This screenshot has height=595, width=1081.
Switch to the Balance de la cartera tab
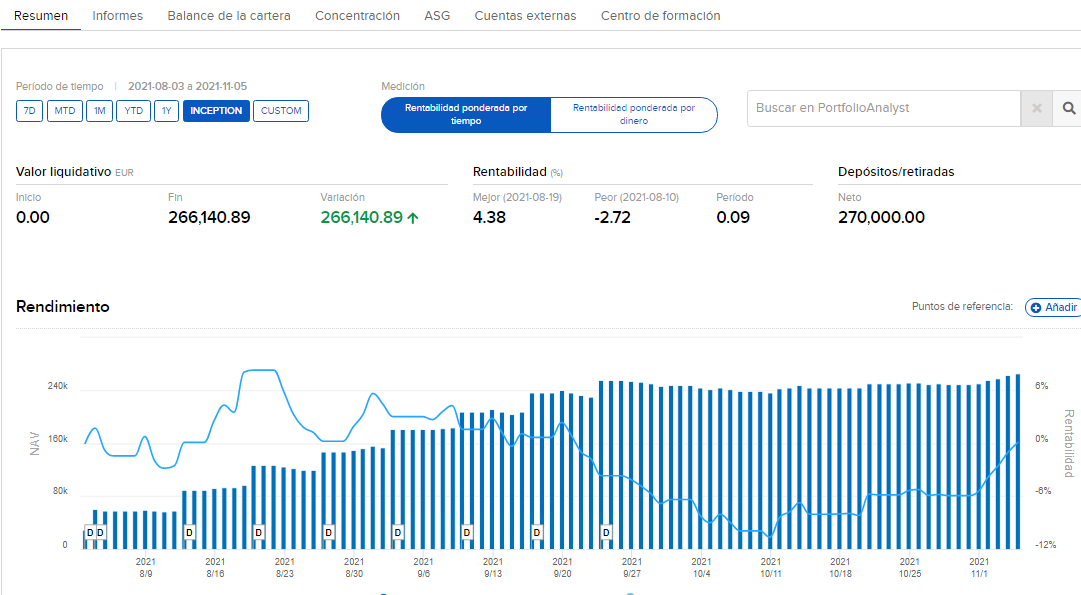(229, 16)
